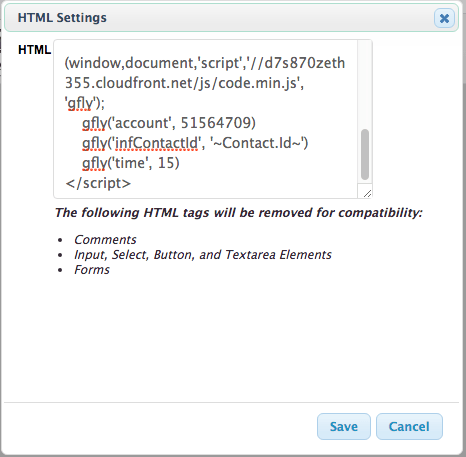Place cursor on the closing script tag line

98,183
